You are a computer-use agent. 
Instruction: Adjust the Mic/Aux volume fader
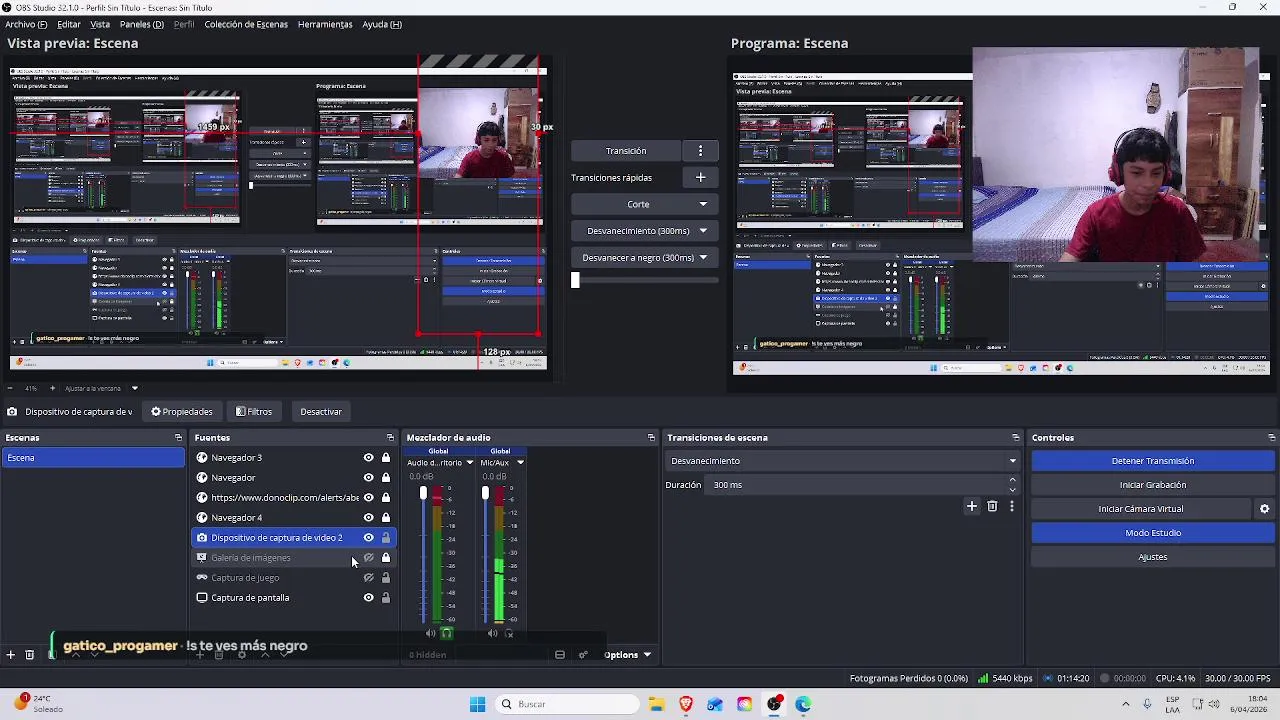point(485,493)
